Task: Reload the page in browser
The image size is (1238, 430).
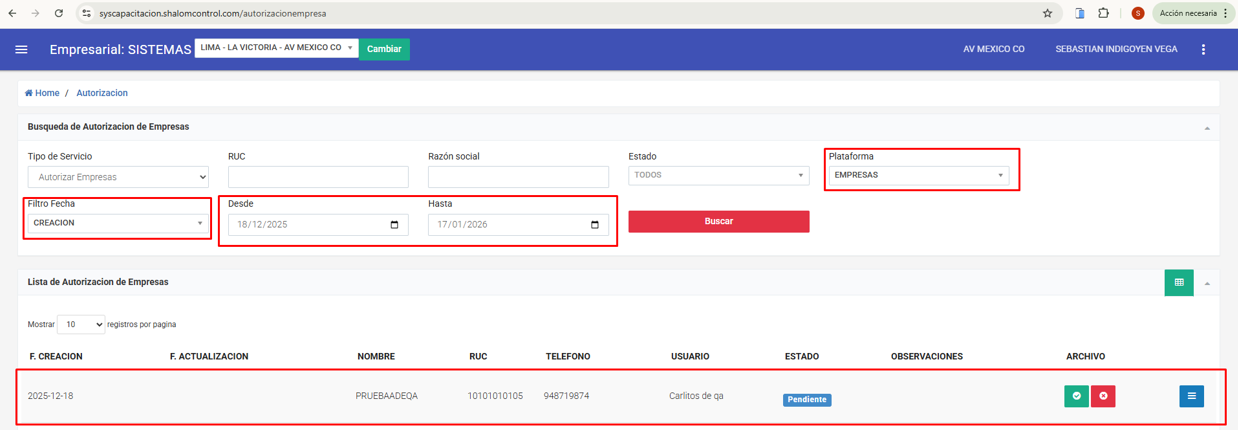Action: (x=59, y=14)
